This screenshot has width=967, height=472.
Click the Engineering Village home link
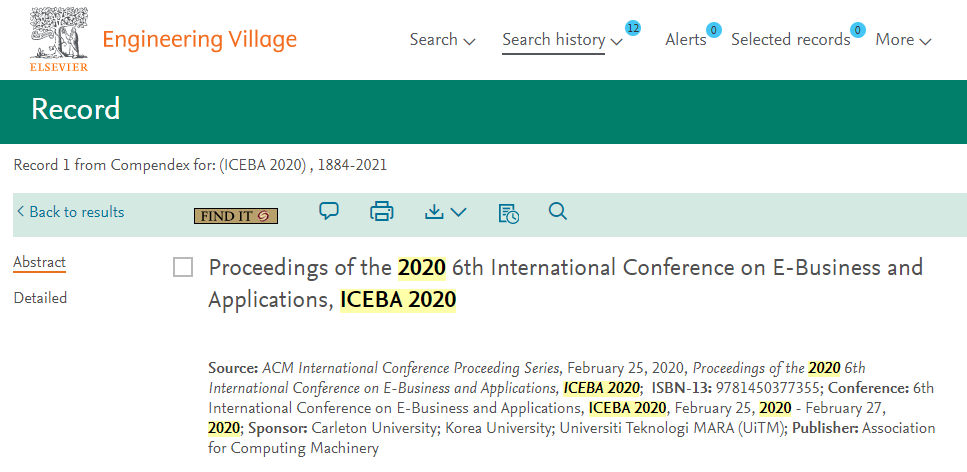pos(199,40)
